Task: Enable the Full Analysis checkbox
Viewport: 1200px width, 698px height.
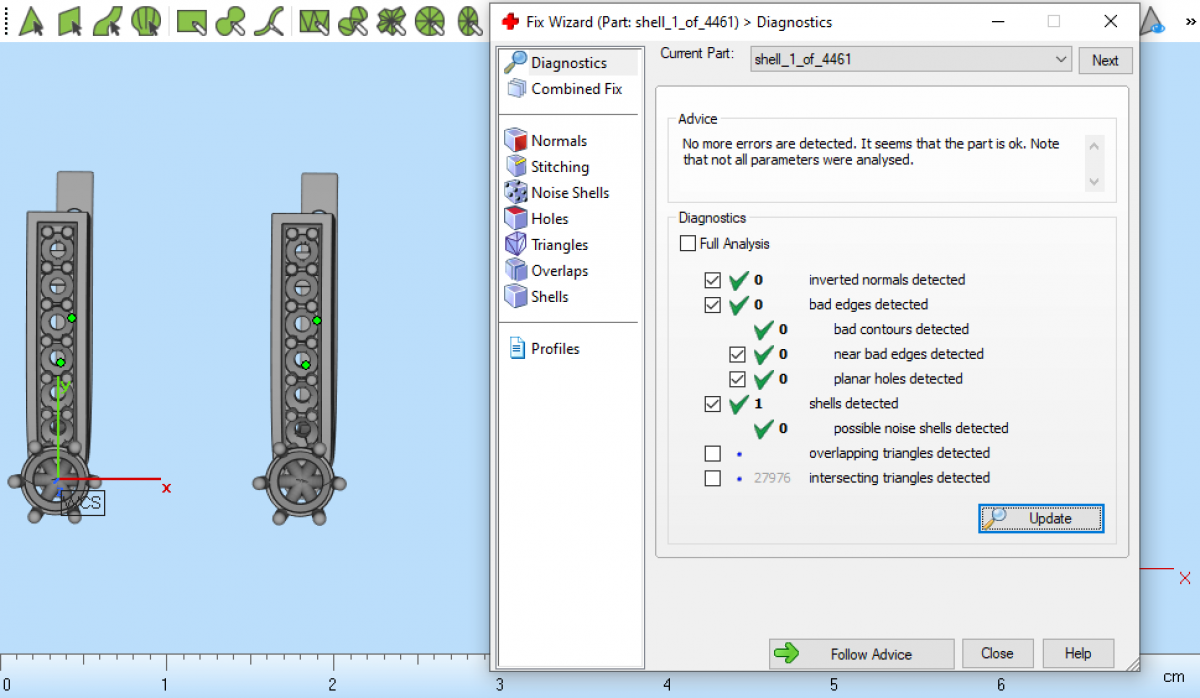Action: [688, 243]
